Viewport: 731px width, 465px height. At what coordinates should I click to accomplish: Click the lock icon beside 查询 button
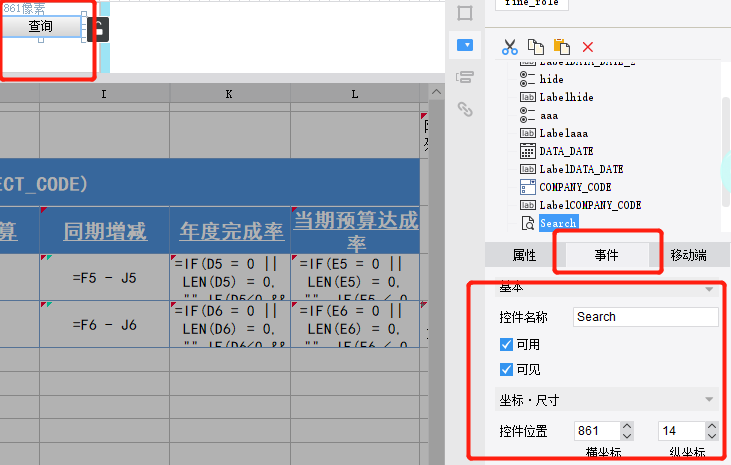coord(98,30)
